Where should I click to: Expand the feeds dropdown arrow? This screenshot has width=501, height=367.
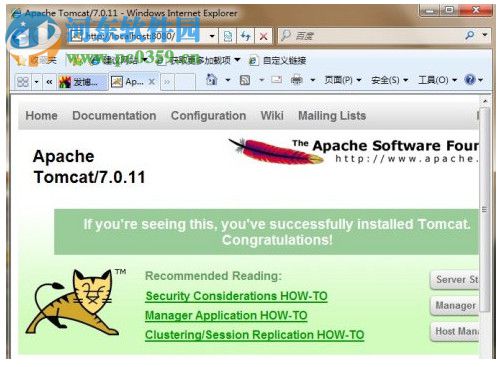click(x=262, y=80)
